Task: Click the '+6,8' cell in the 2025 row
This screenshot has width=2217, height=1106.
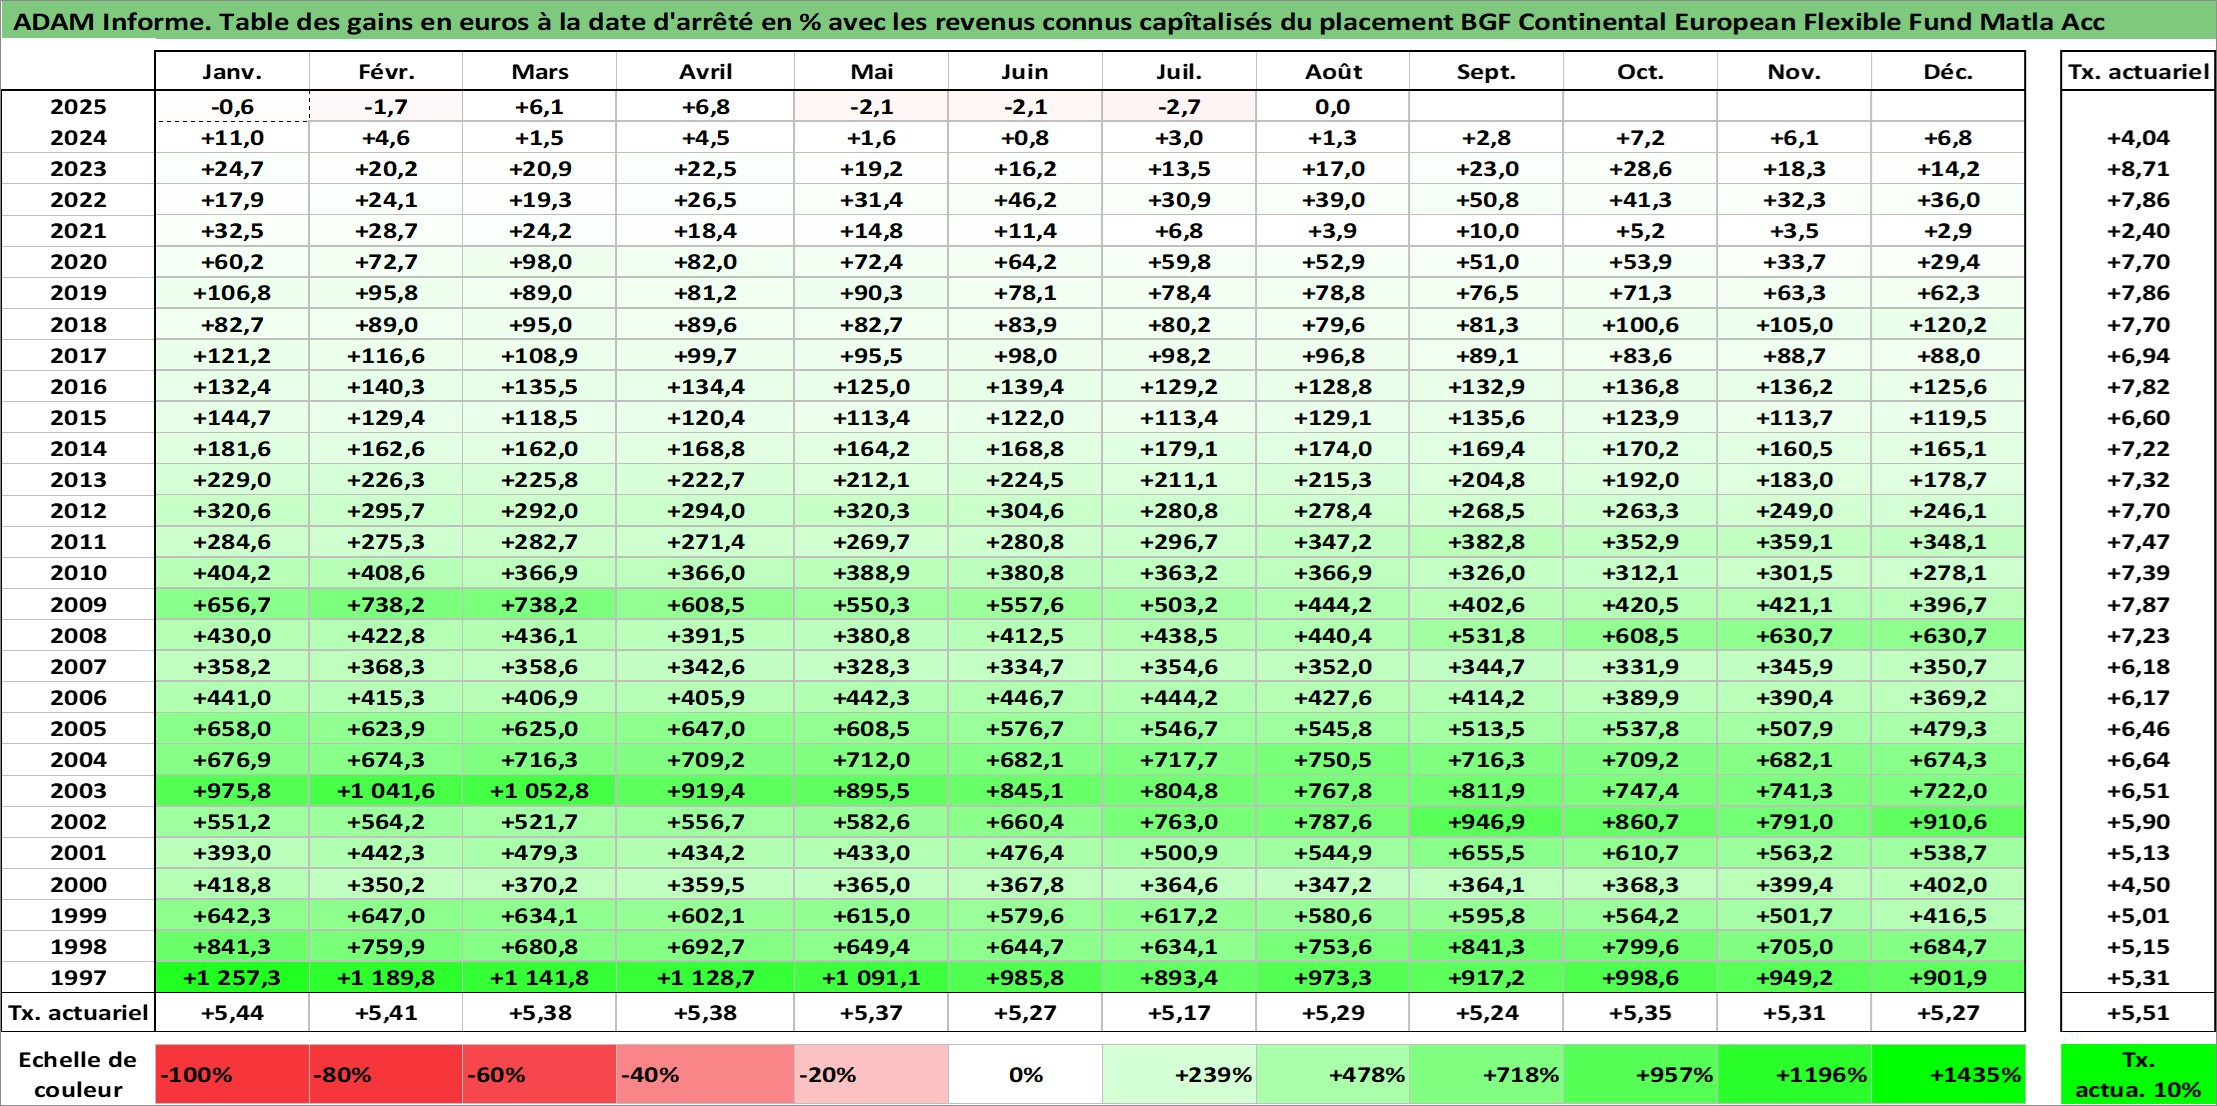Action: (705, 107)
